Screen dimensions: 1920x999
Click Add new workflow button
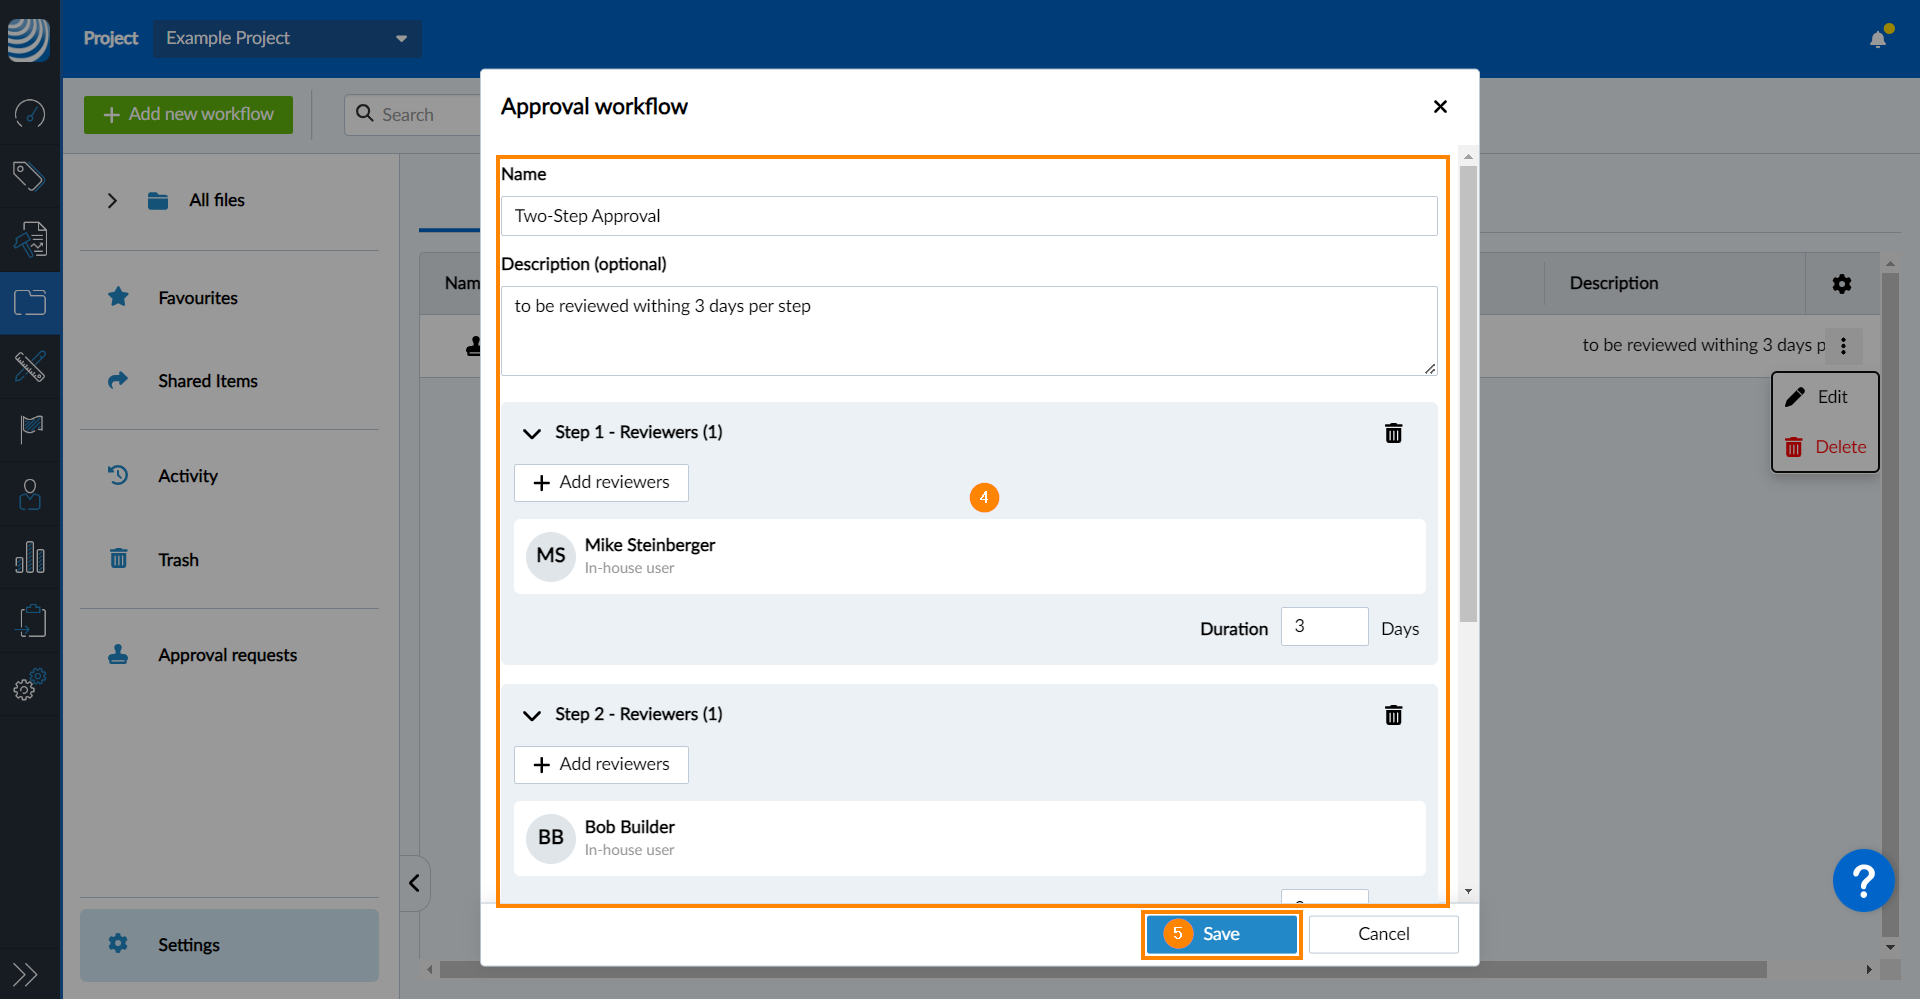tap(188, 115)
